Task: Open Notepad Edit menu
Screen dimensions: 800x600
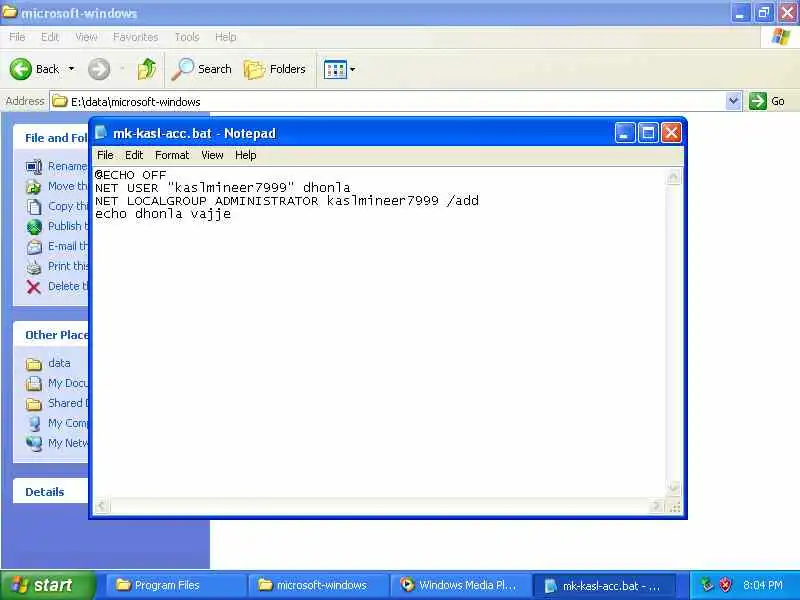Action: [x=134, y=155]
